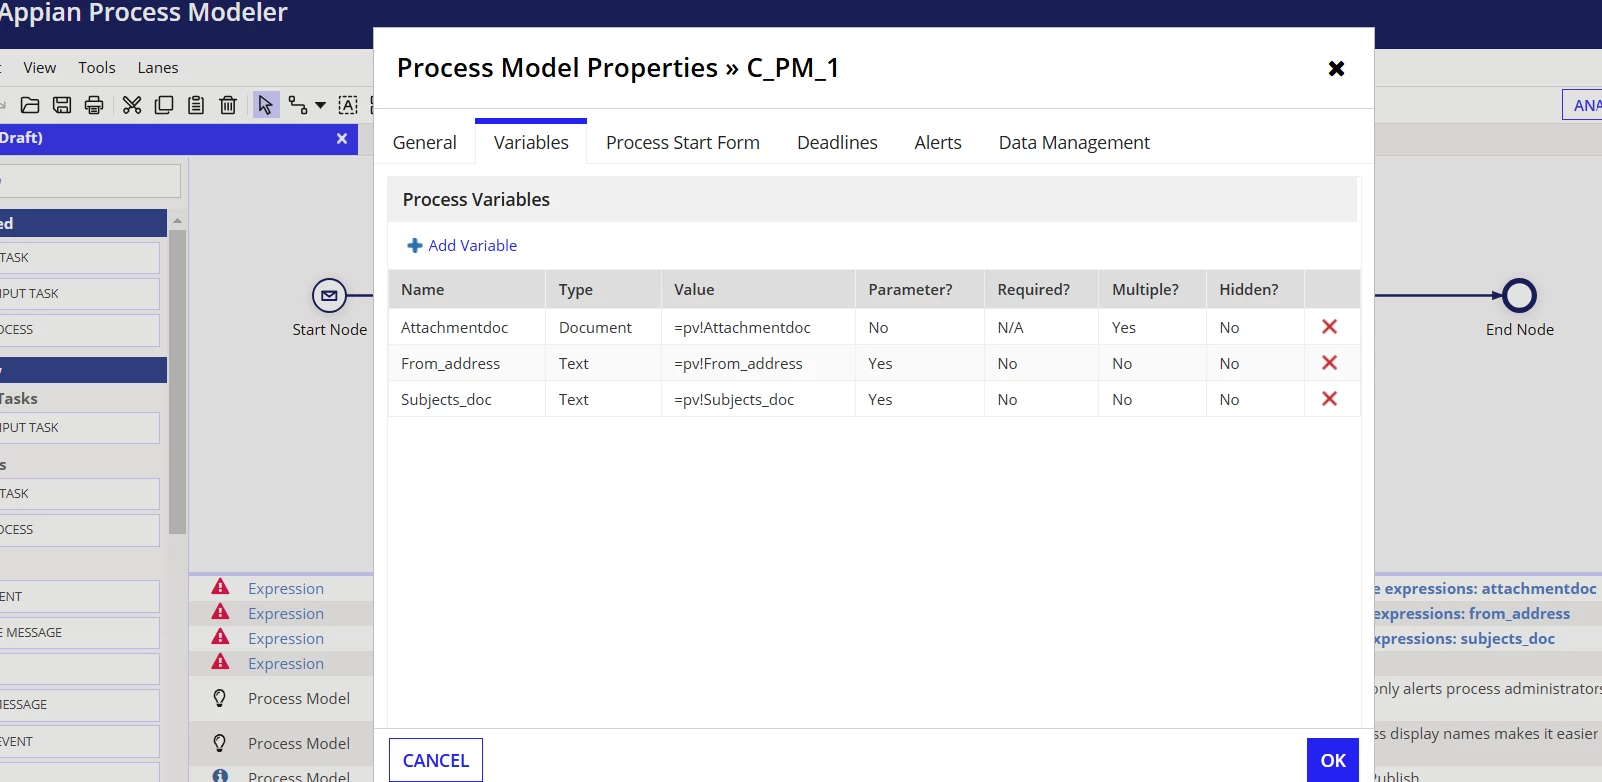Activate the Select pointer tool

click(x=266, y=105)
